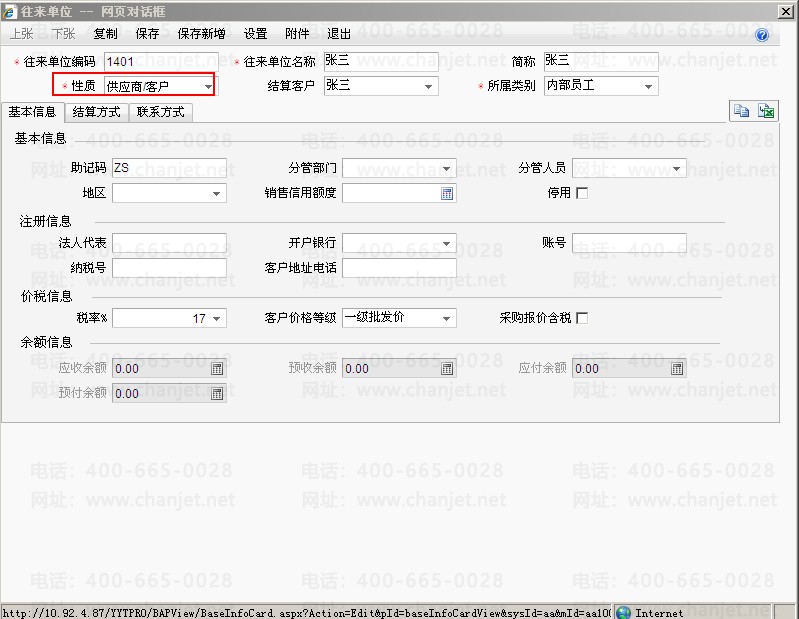Click the Internet zone globe icon

[623, 613]
